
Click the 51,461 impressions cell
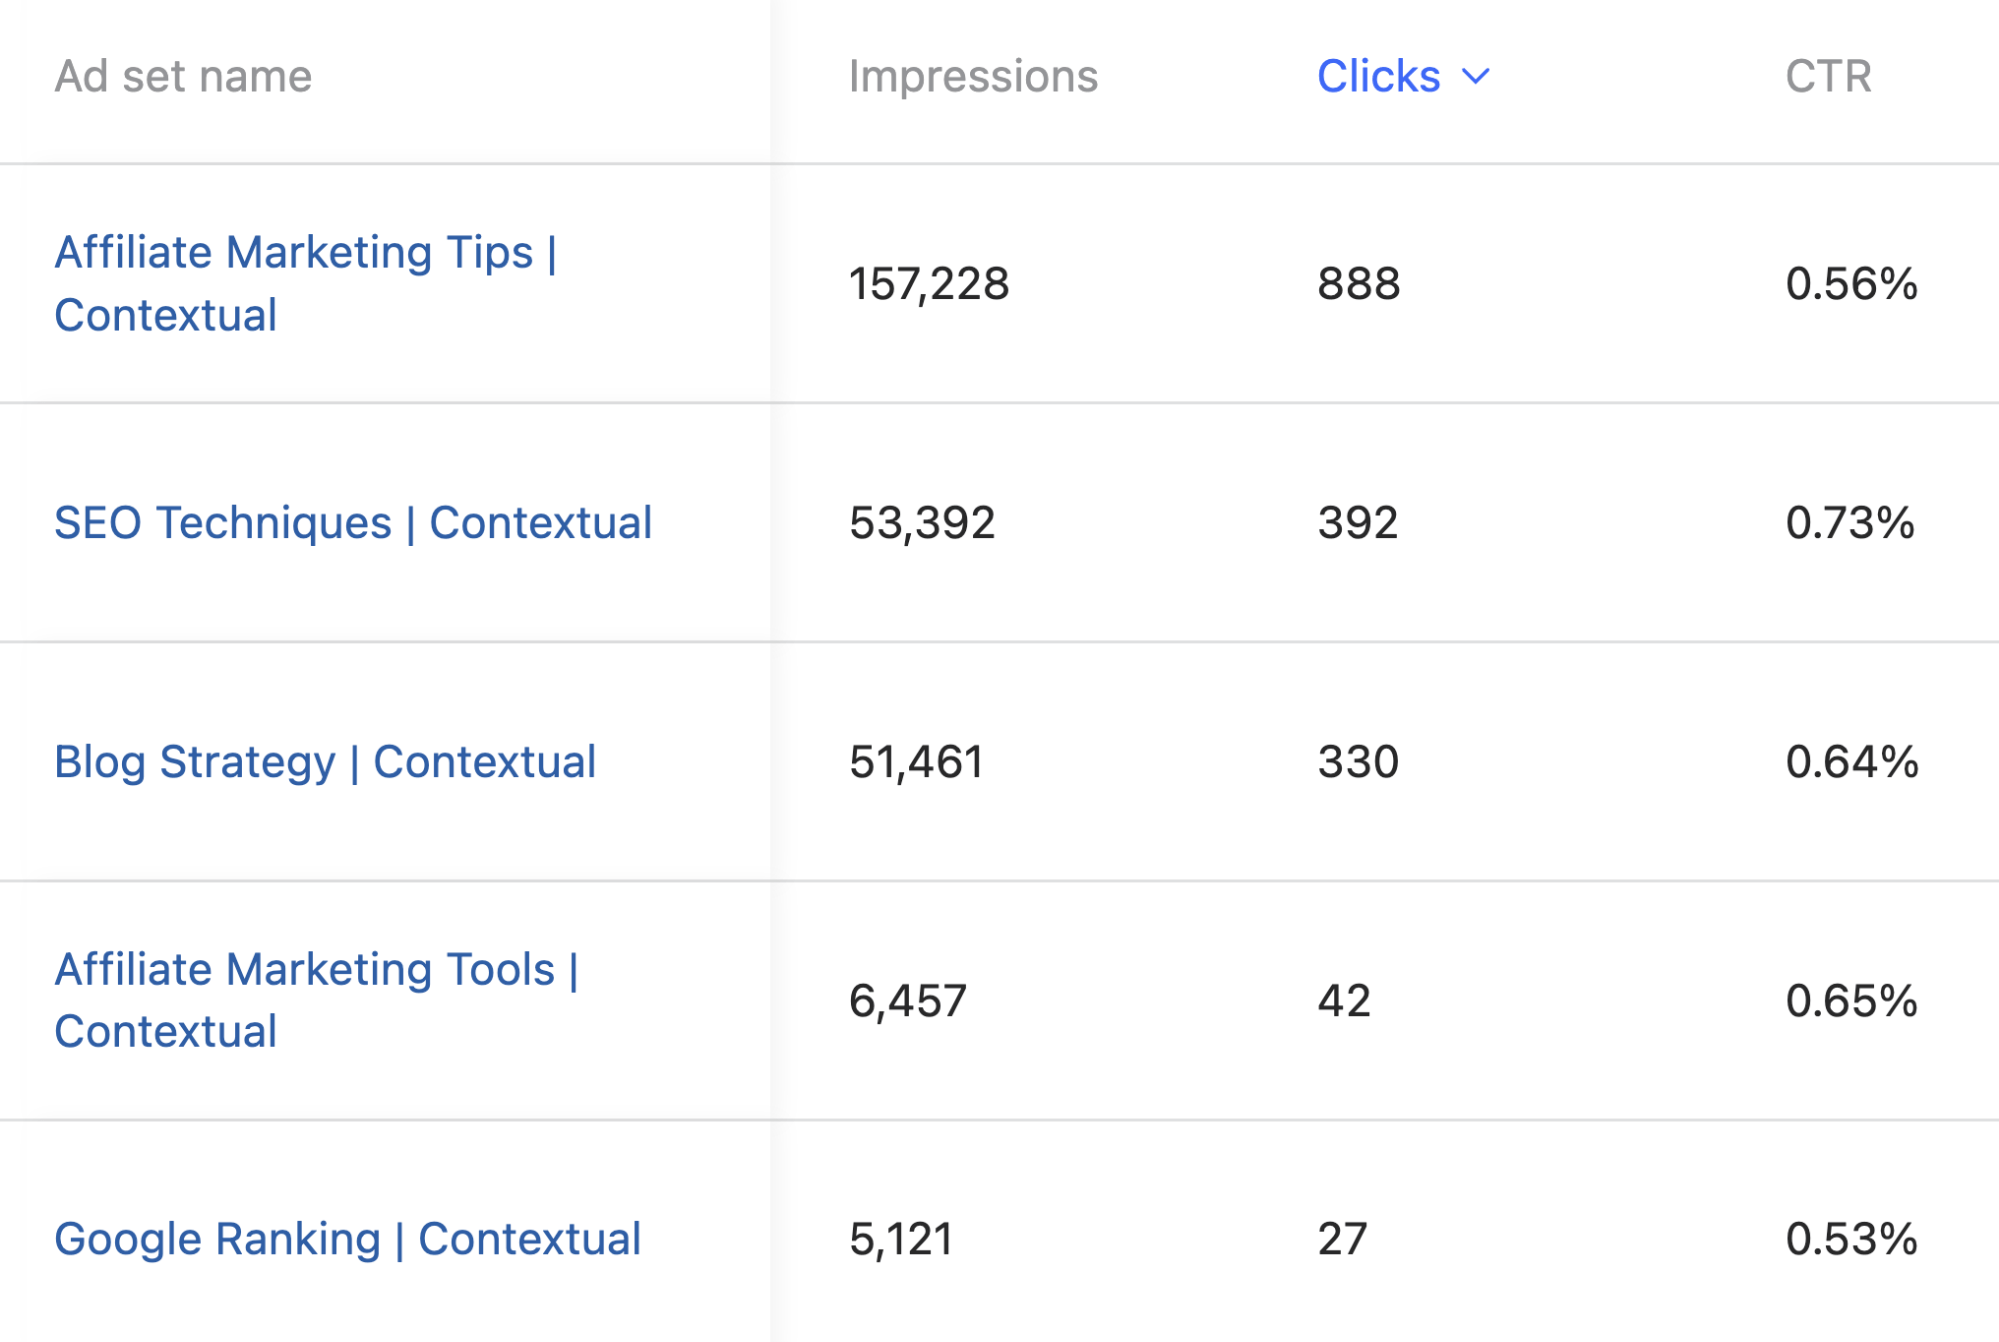[916, 761]
